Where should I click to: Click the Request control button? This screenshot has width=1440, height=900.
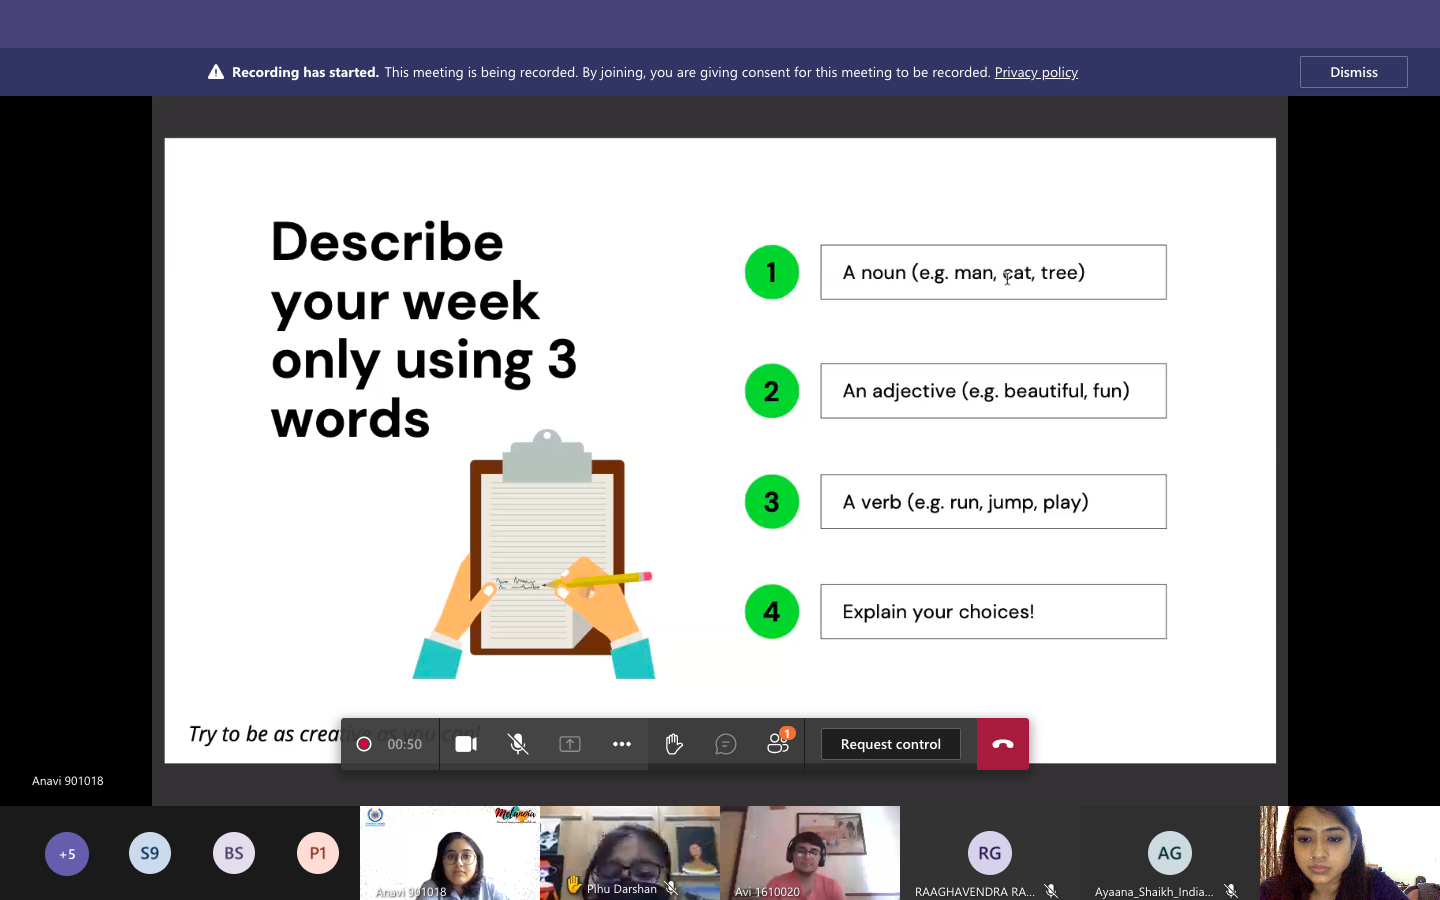pos(890,744)
